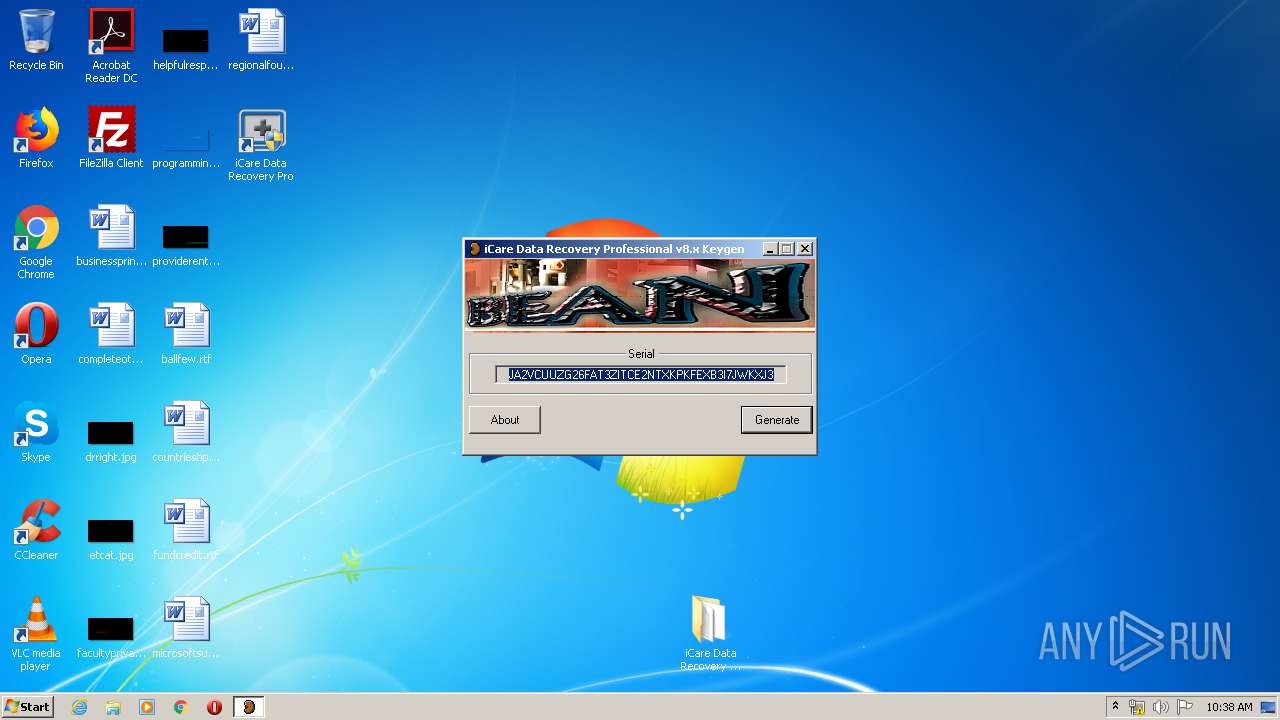
Task: Launch Acrobat Reader DC shortcut
Action: click(x=111, y=46)
